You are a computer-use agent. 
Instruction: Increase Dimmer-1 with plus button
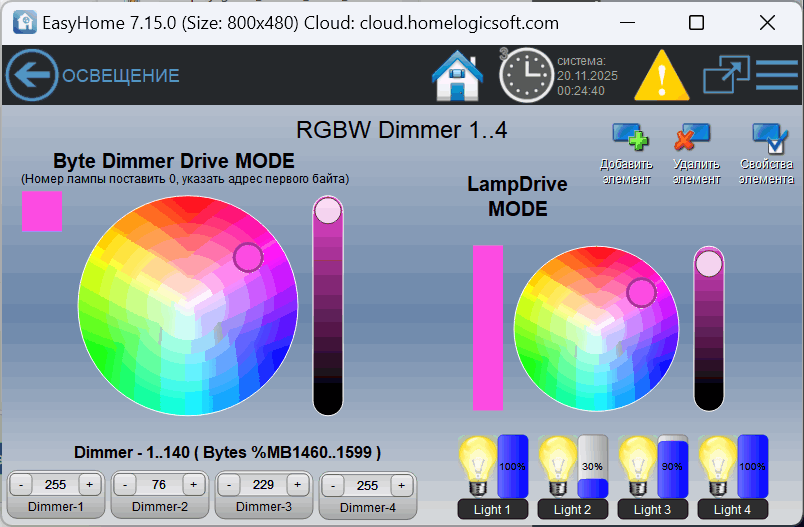point(89,485)
